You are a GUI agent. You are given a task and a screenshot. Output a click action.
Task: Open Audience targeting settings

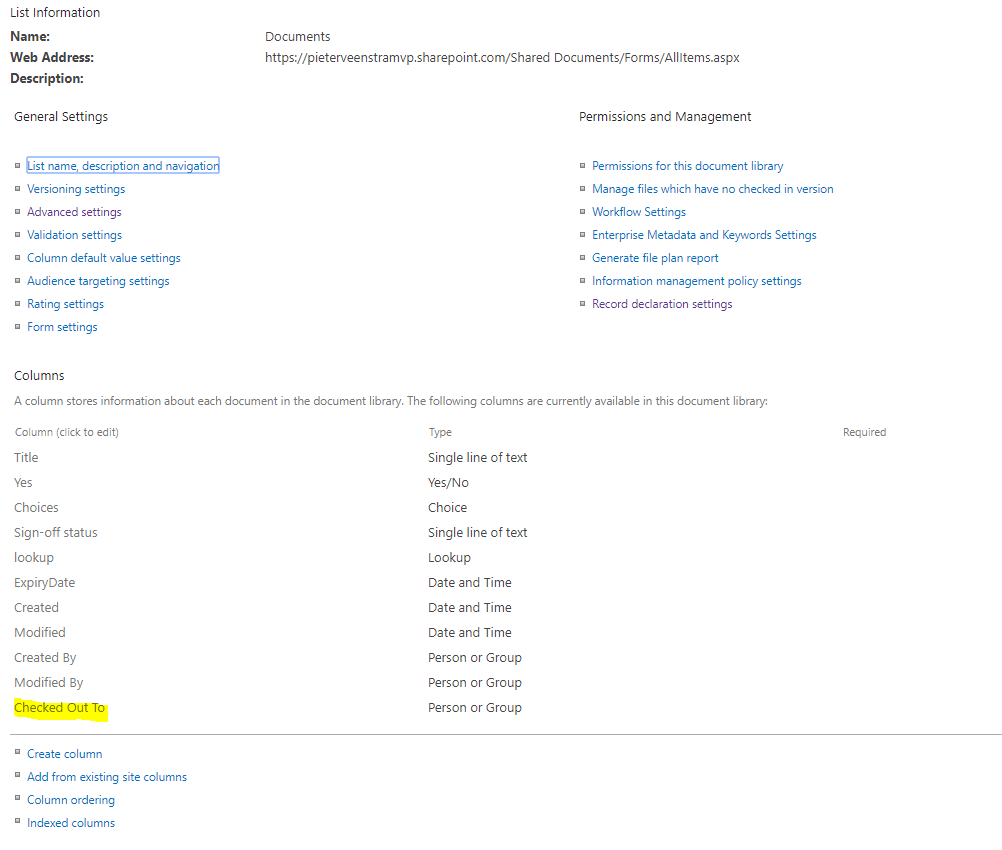point(98,281)
